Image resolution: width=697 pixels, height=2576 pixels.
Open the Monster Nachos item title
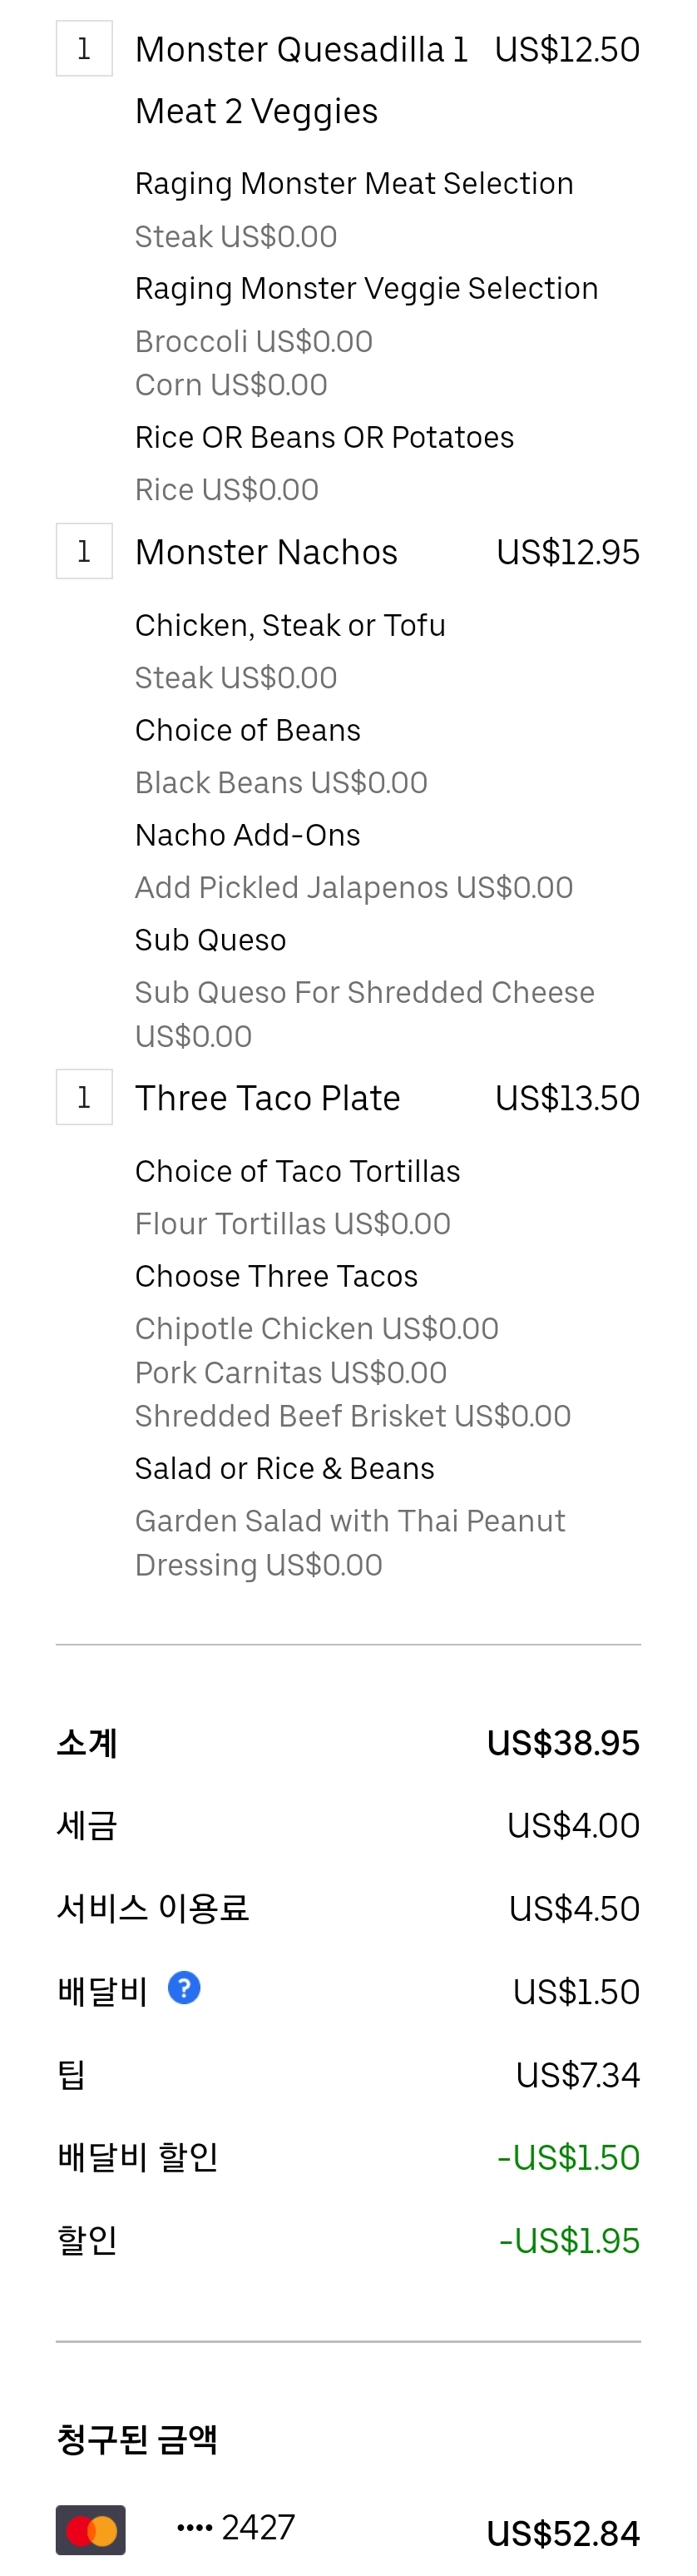click(266, 552)
